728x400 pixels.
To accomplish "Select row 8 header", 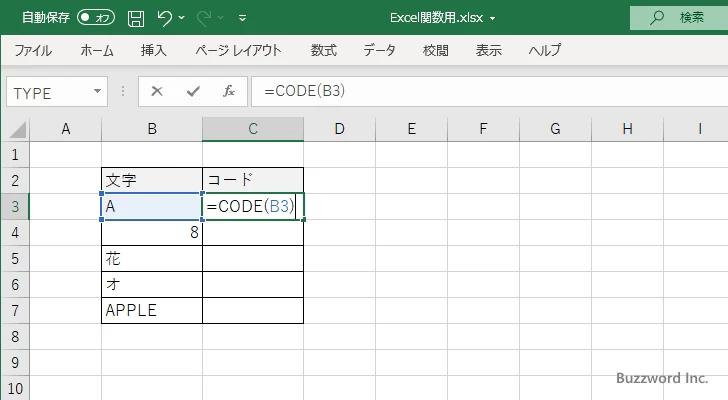I will [x=15, y=336].
